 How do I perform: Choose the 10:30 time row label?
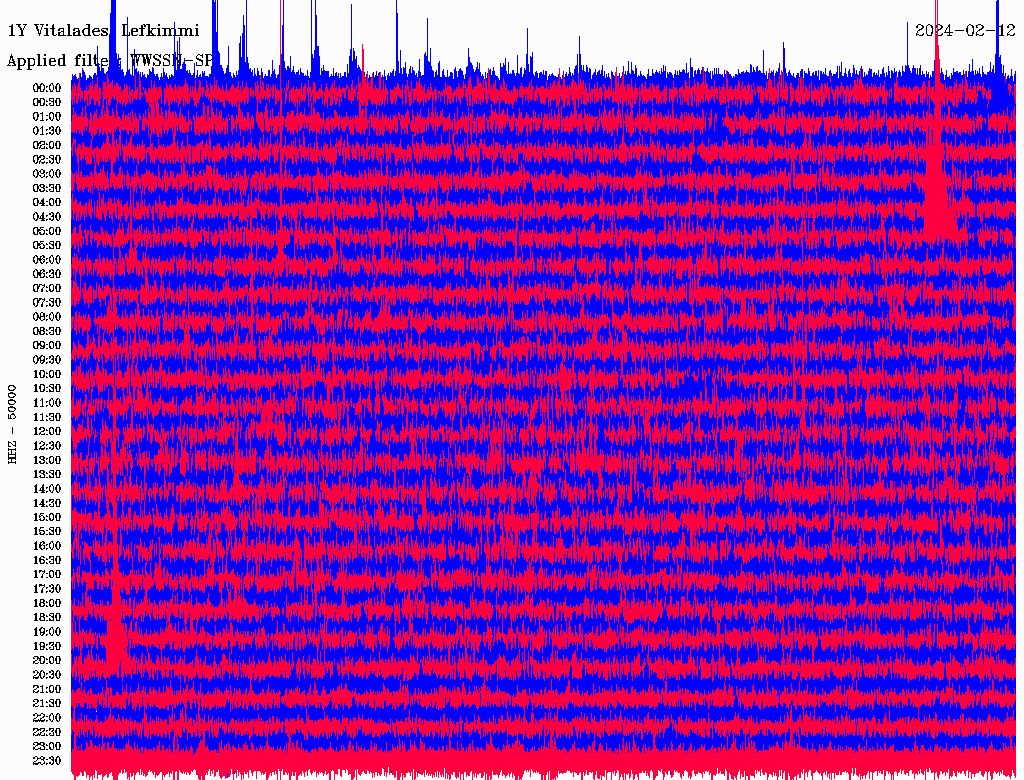coord(47,389)
